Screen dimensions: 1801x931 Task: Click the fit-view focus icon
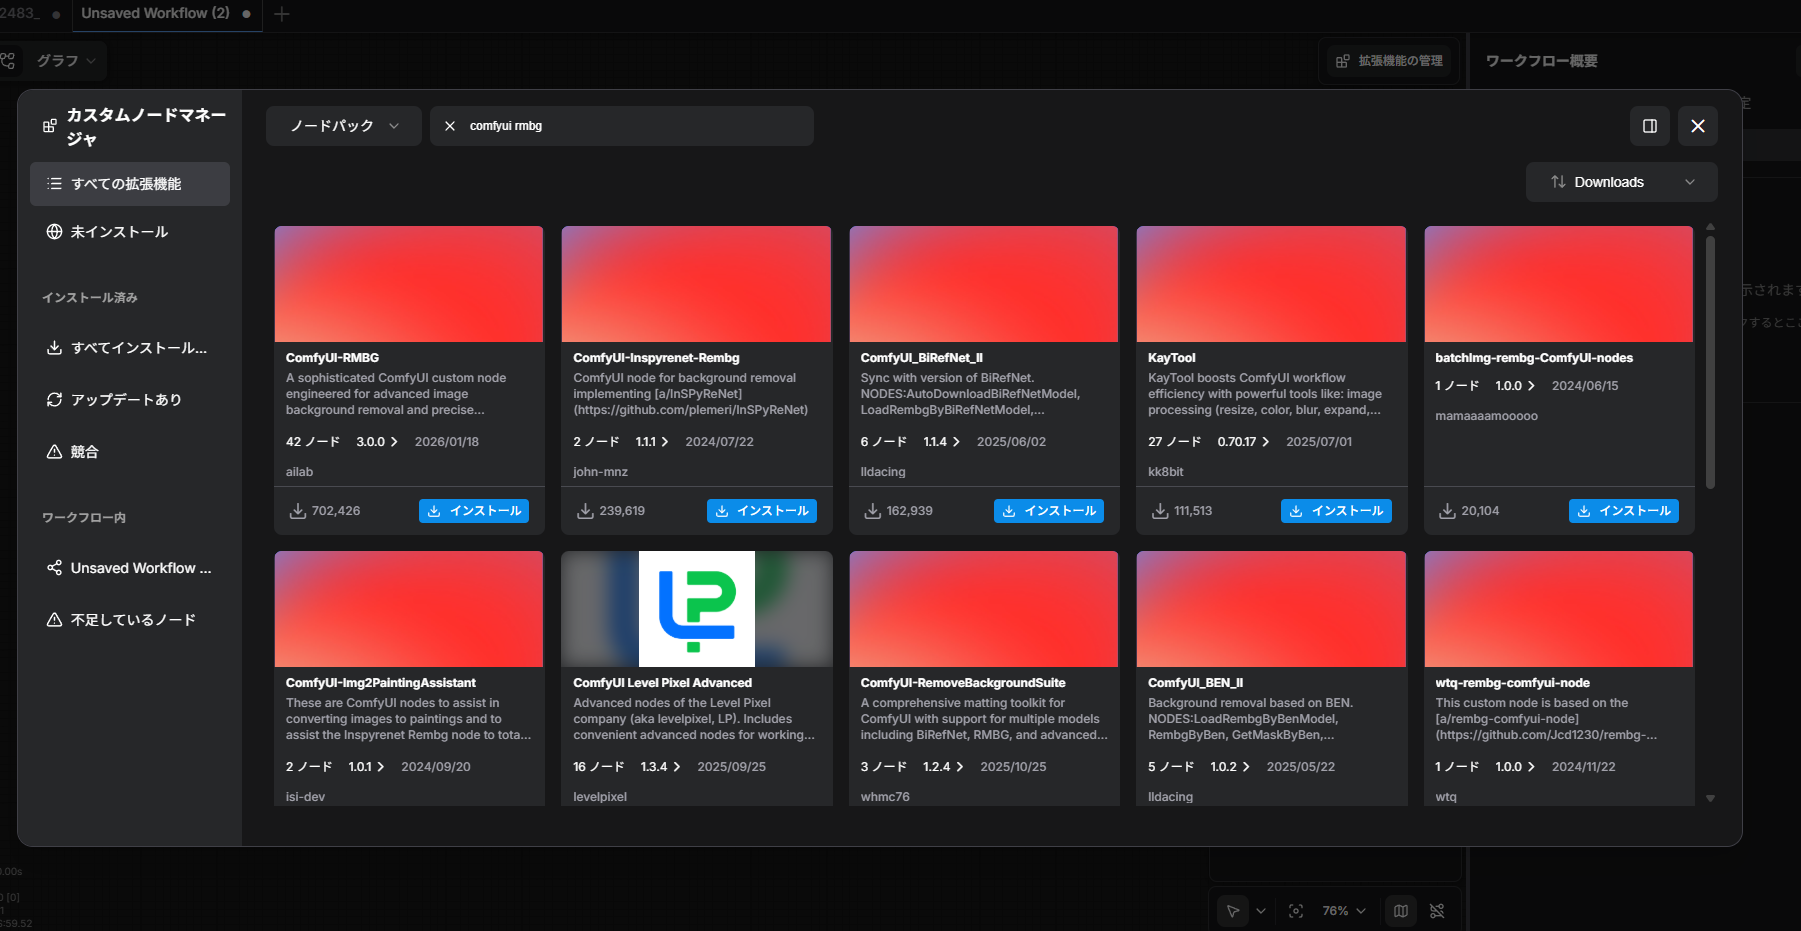1296,911
